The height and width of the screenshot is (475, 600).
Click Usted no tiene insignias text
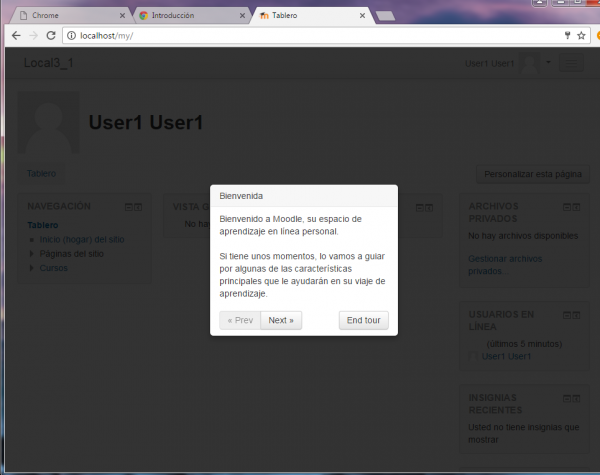click(x=523, y=433)
